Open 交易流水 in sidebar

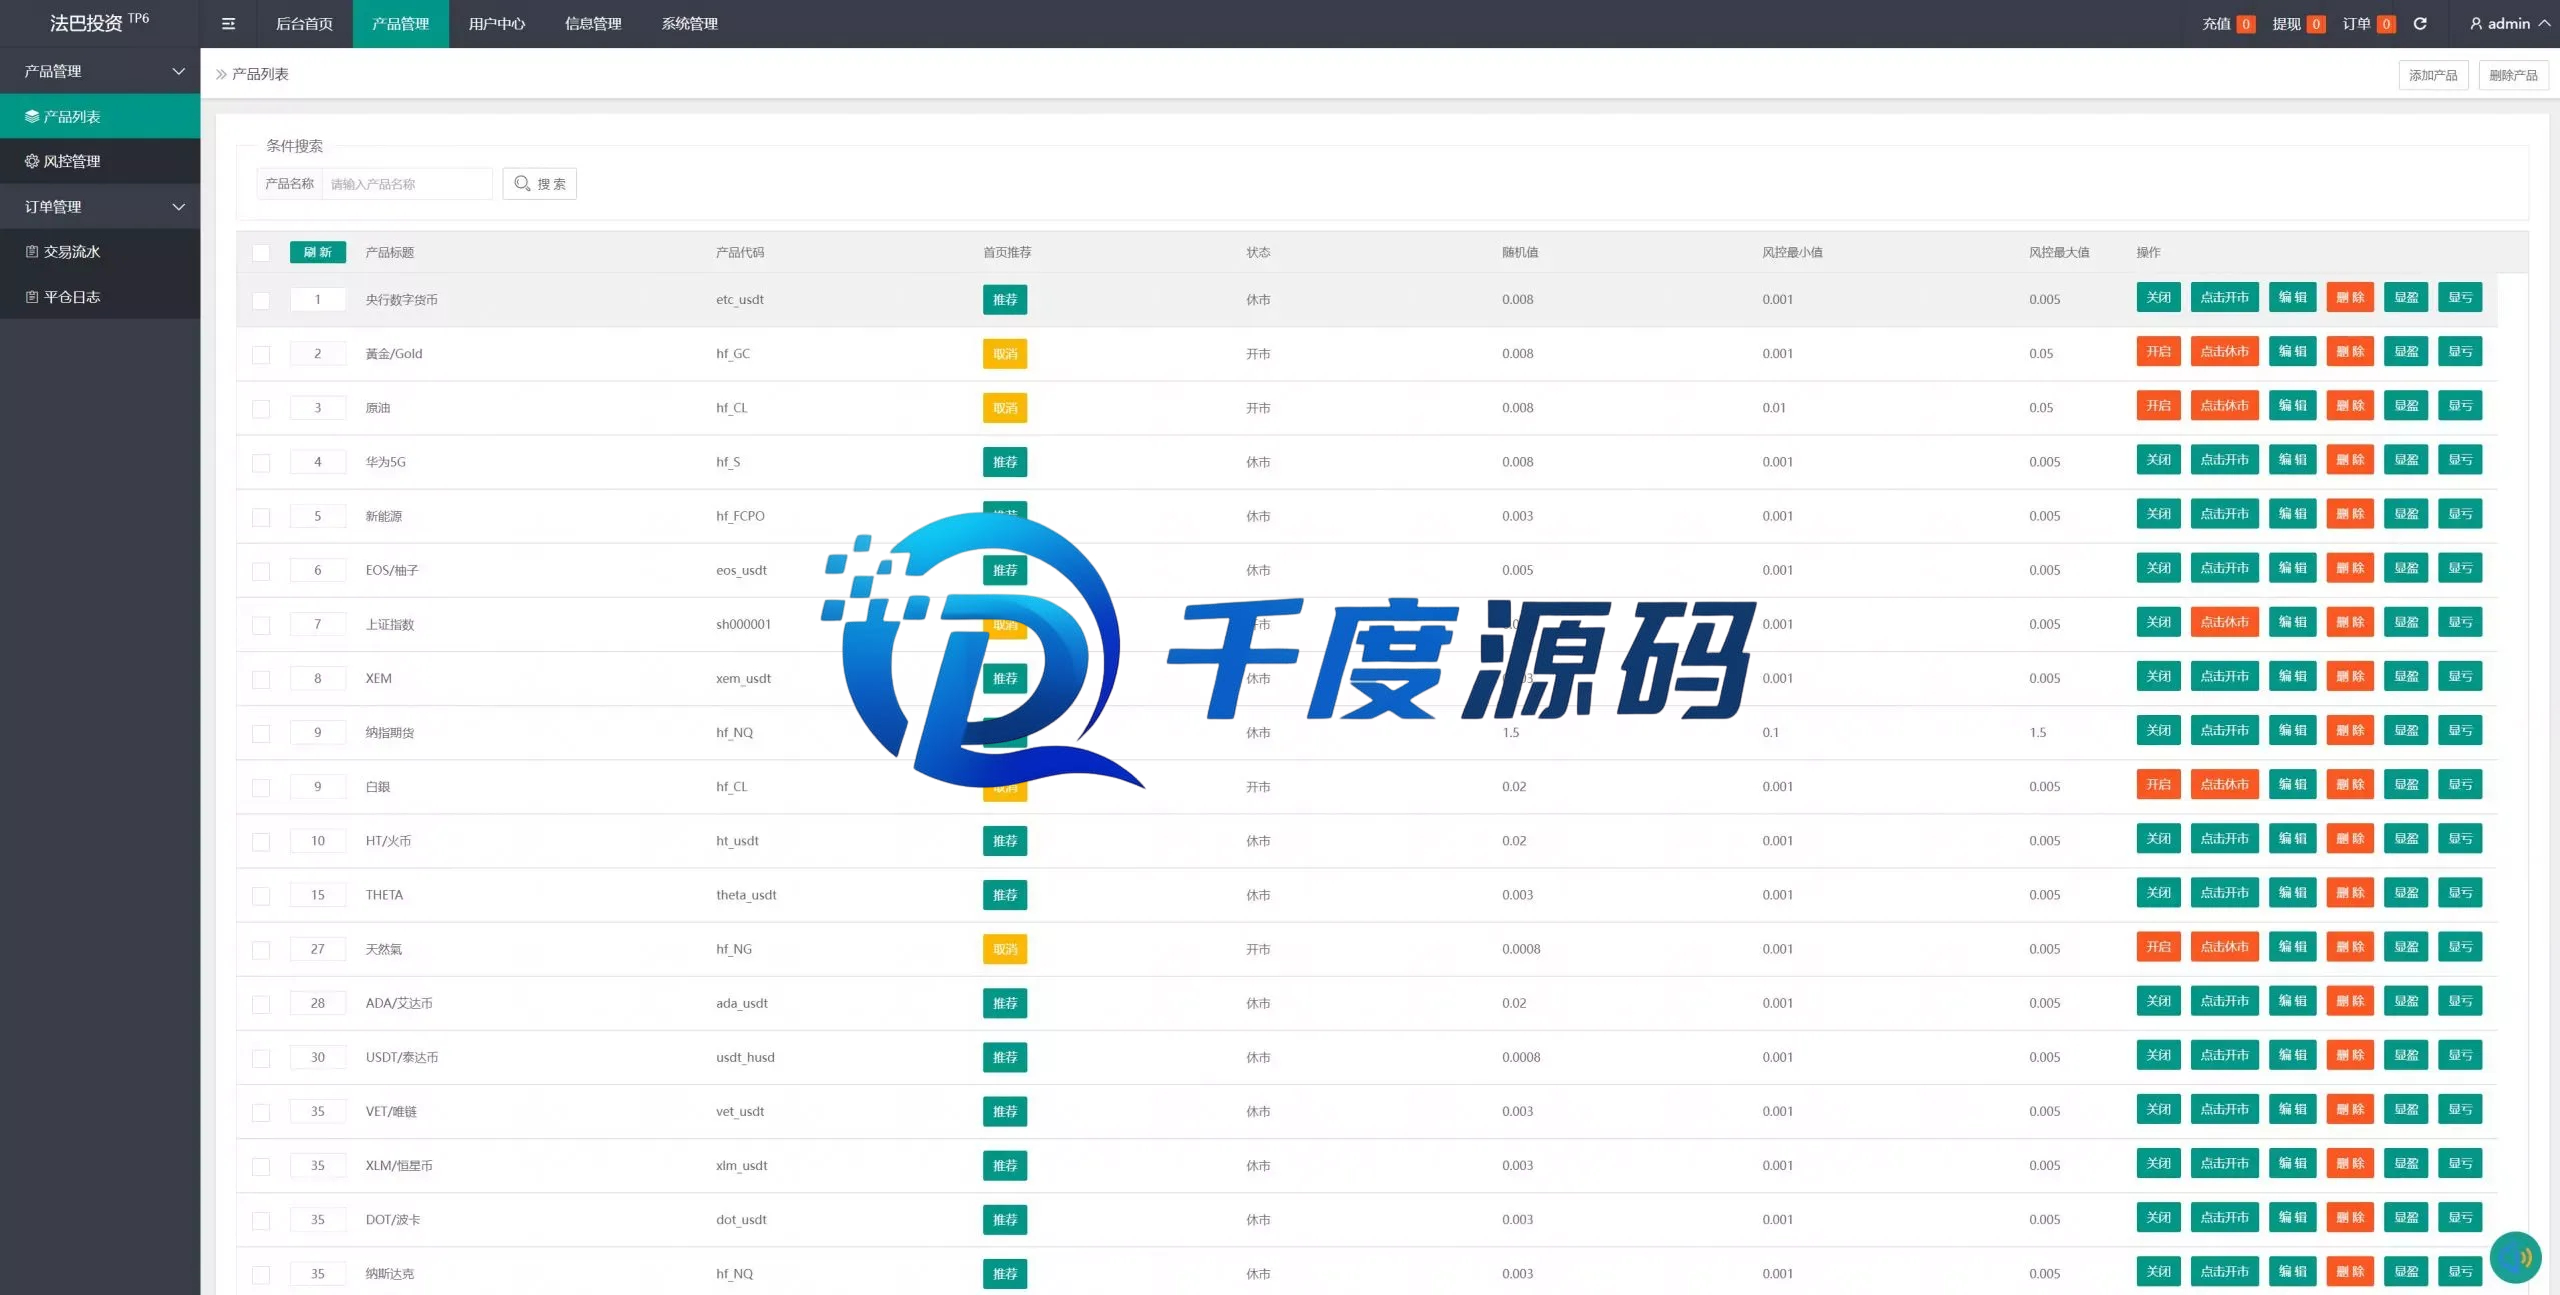[100, 252]
